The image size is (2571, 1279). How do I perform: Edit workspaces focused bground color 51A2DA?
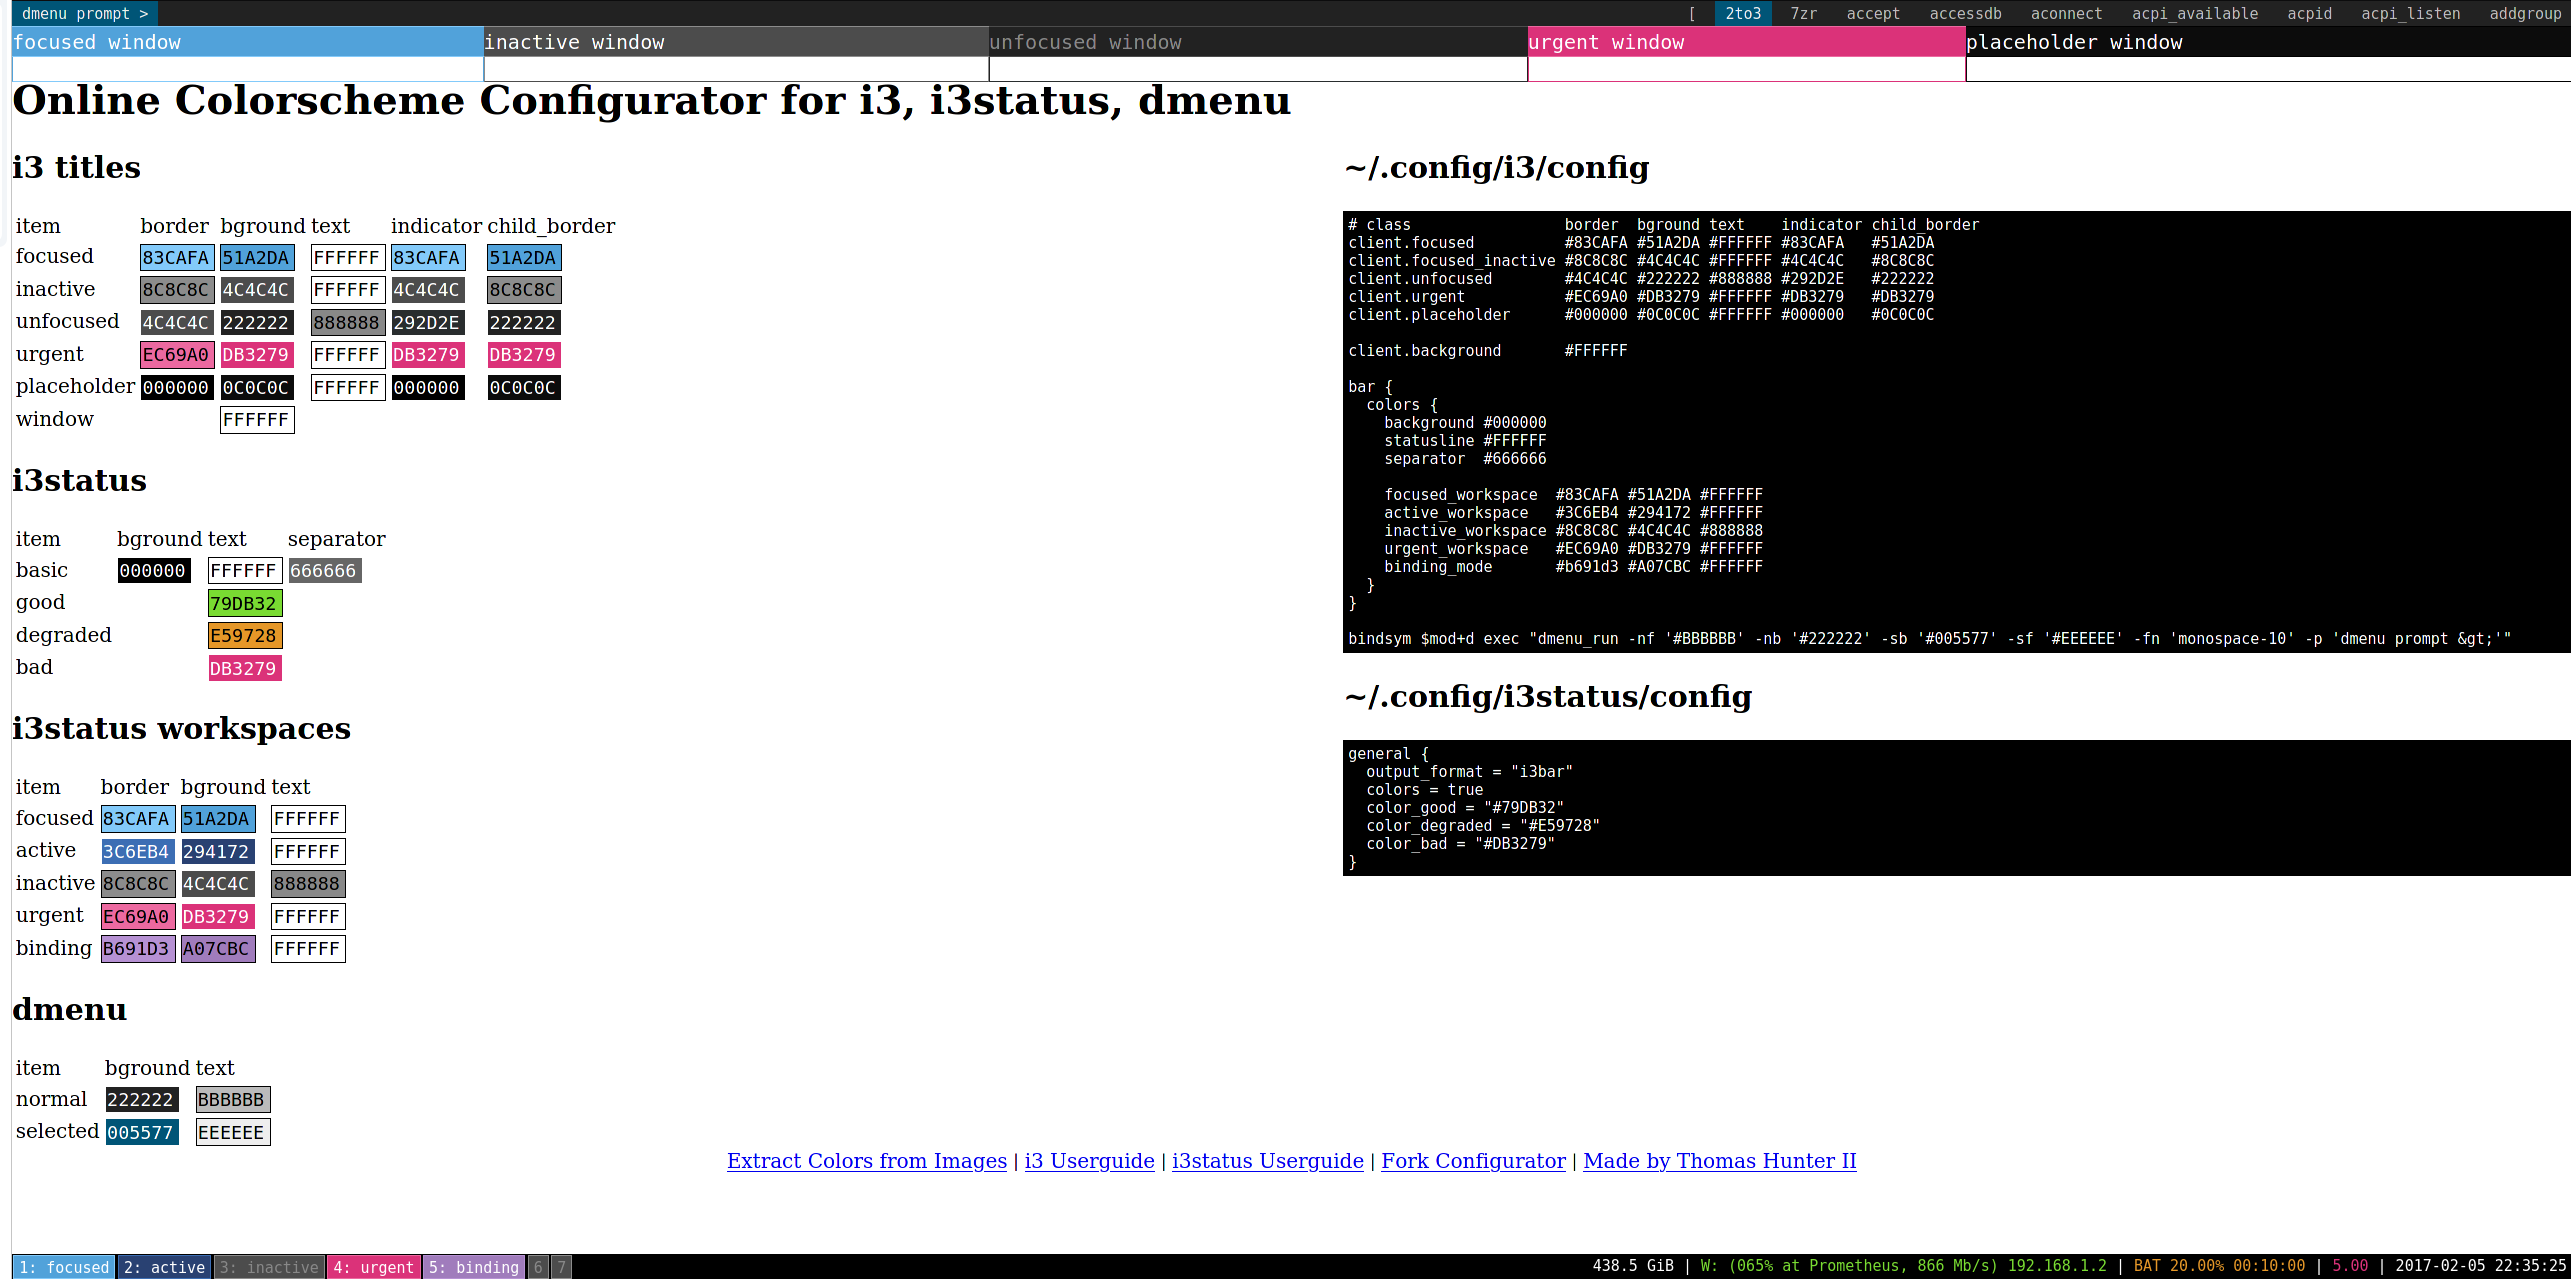click(218, 819)
